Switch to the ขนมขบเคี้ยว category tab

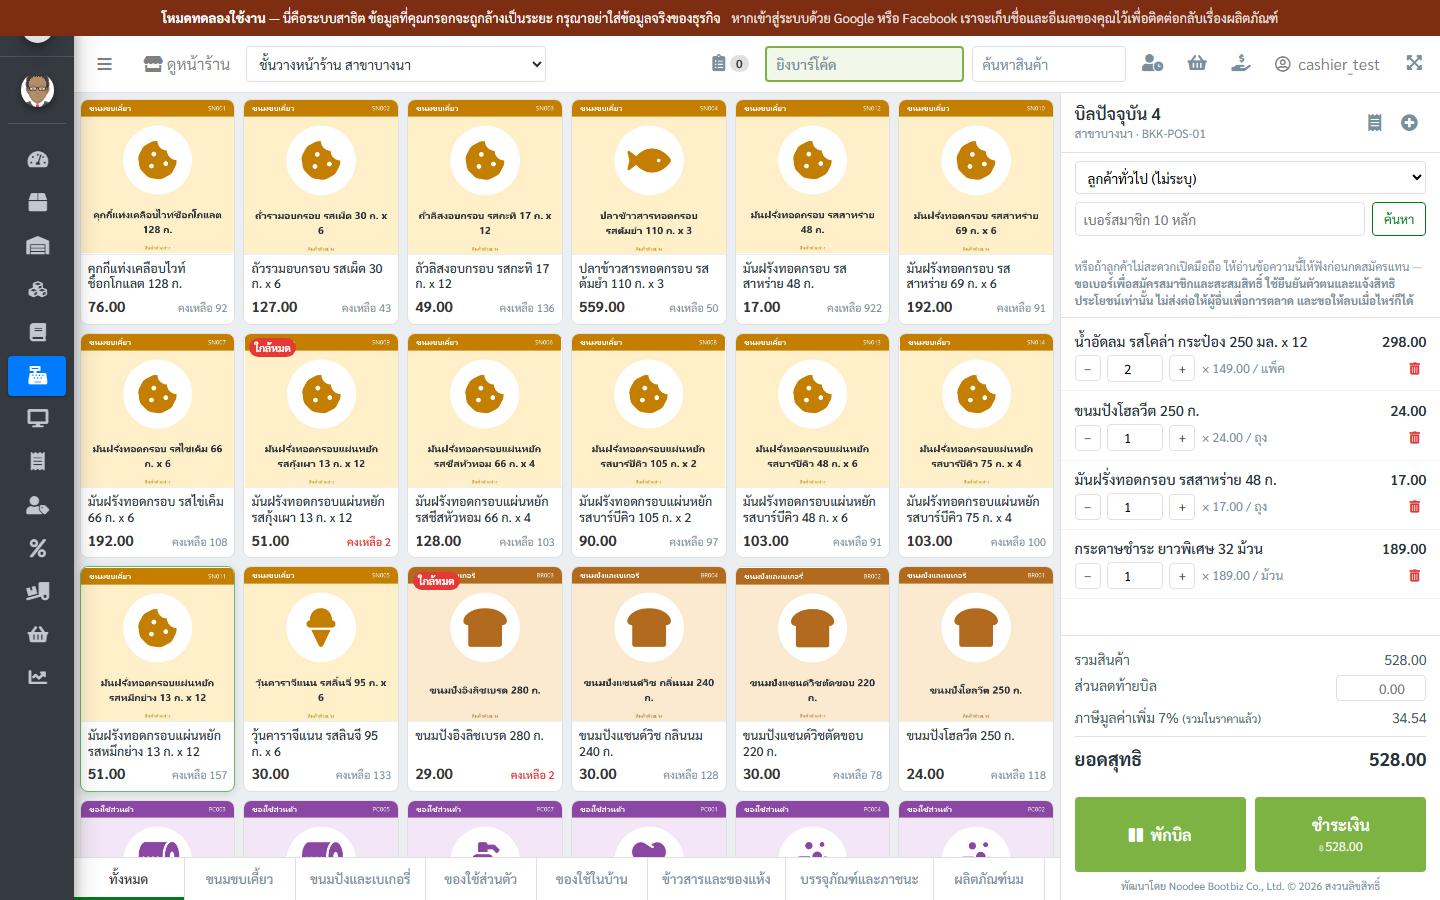click(240, 879)
